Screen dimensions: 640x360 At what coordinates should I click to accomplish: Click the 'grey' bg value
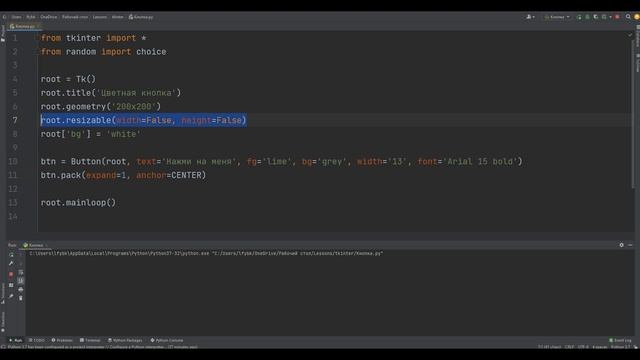(332, 161)
